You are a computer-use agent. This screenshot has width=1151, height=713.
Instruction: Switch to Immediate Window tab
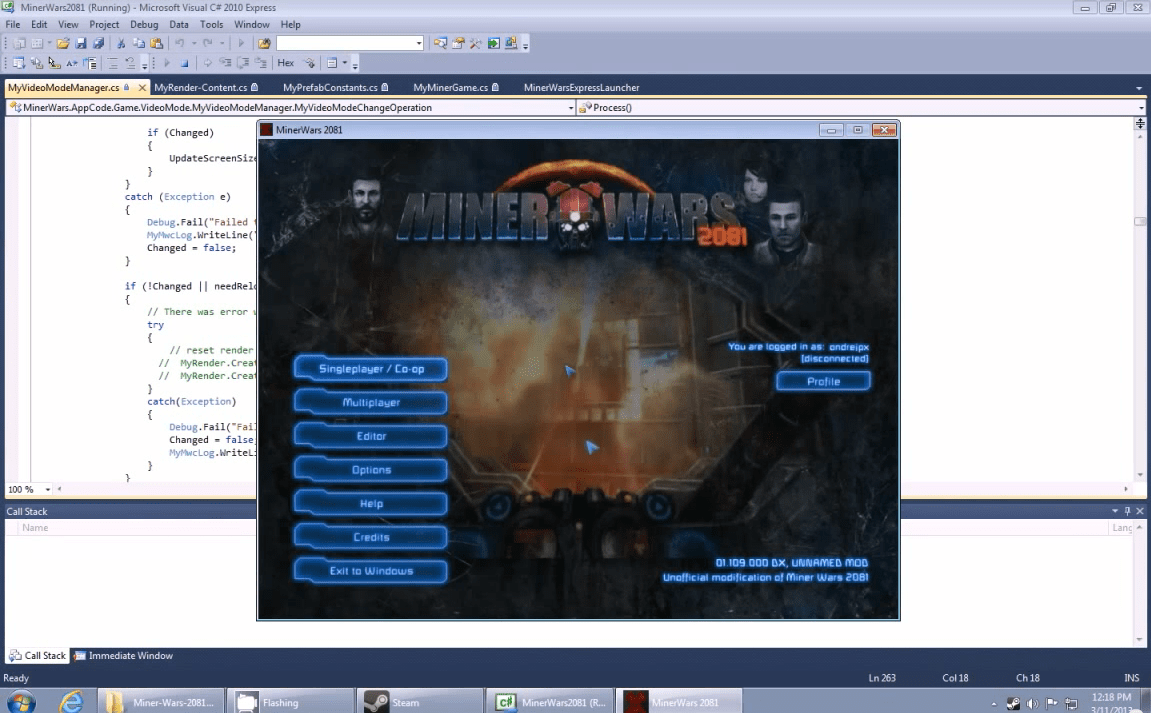click(123, 656)
